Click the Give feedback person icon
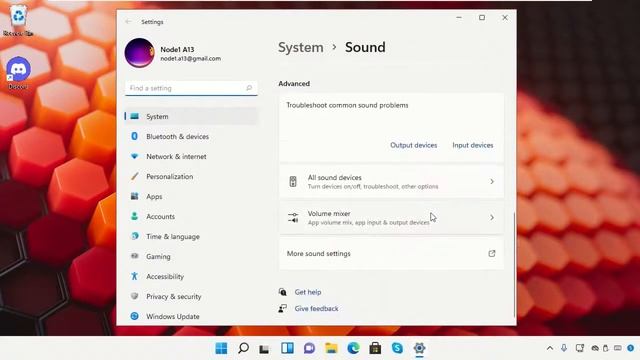Viewport: 640px width, 360px height. [282, 309]
